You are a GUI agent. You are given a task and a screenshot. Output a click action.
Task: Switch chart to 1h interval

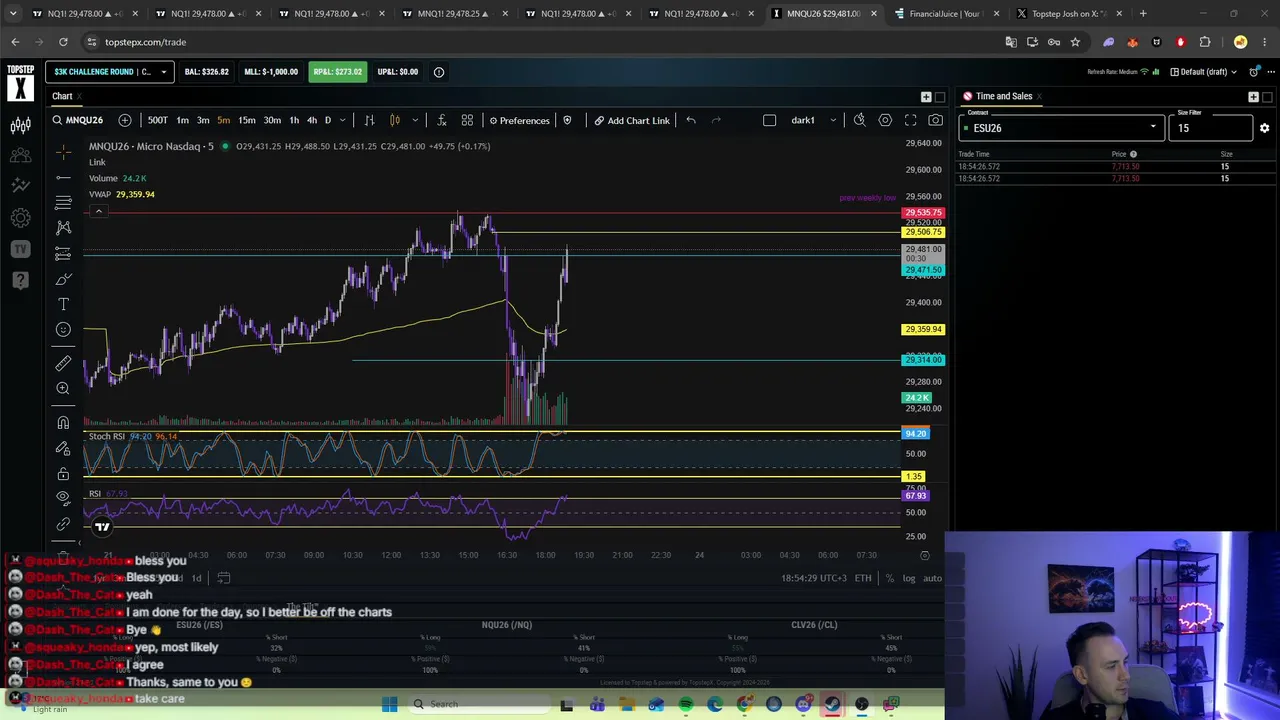[x=294, y=120]
